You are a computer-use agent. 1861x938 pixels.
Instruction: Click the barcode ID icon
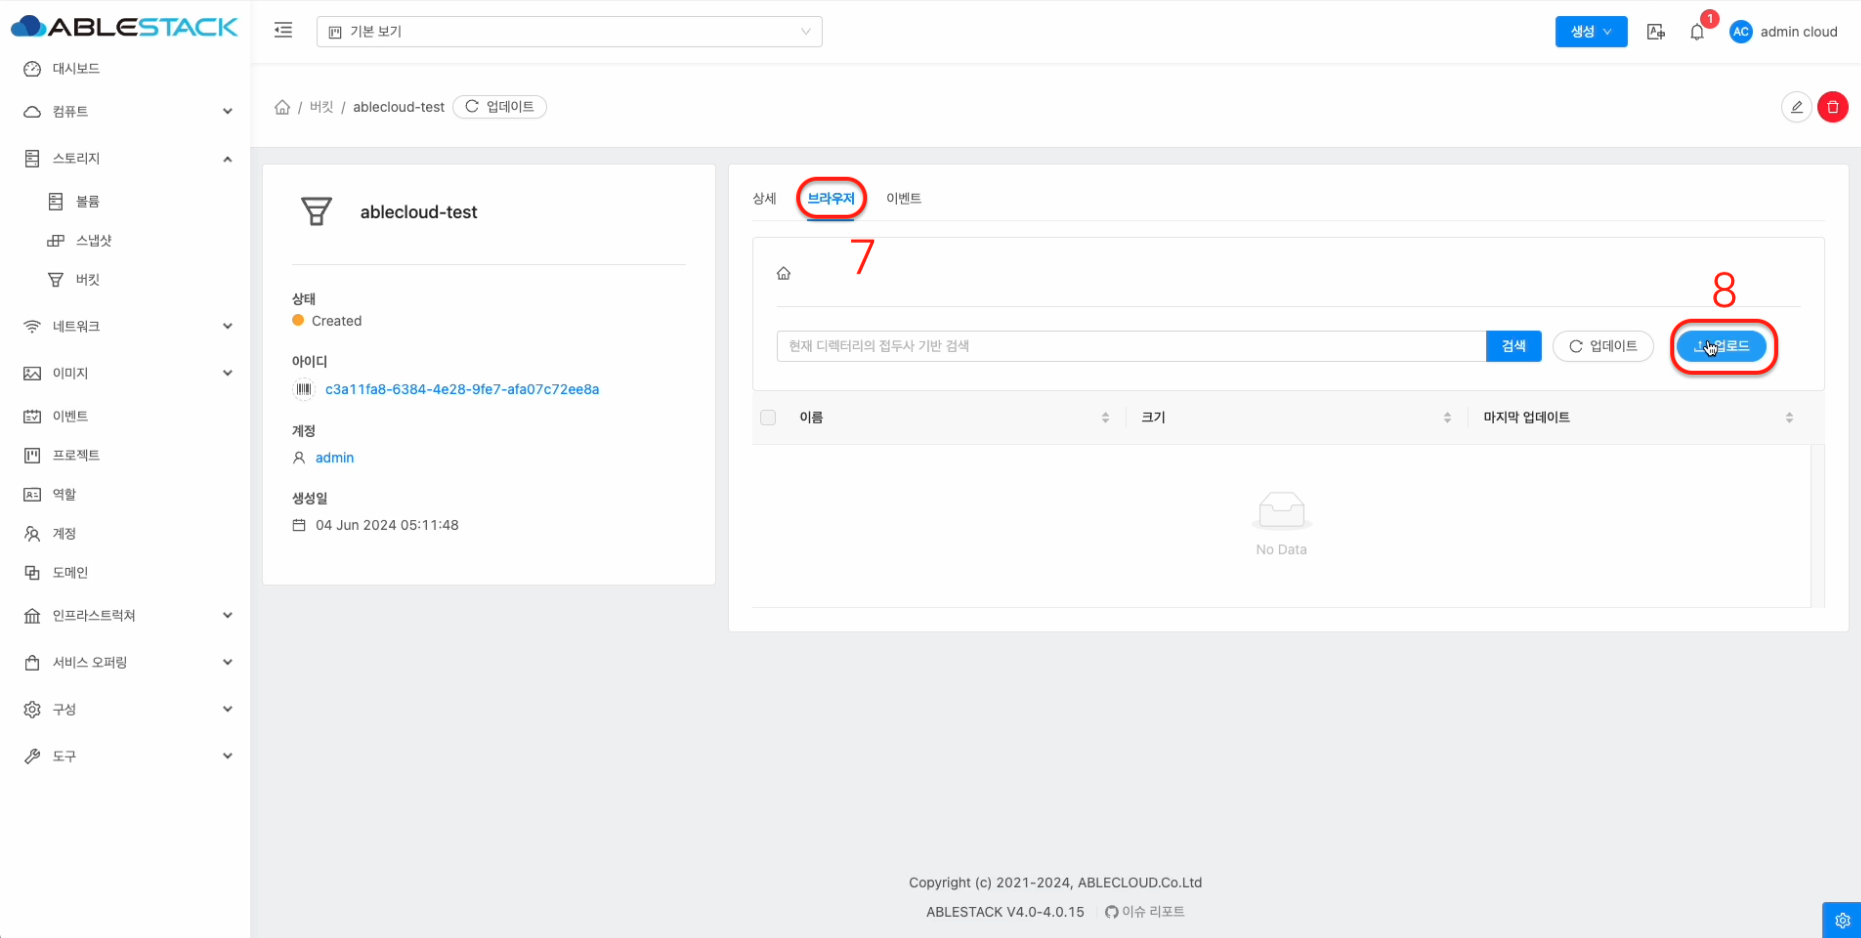tap(304, 389)
